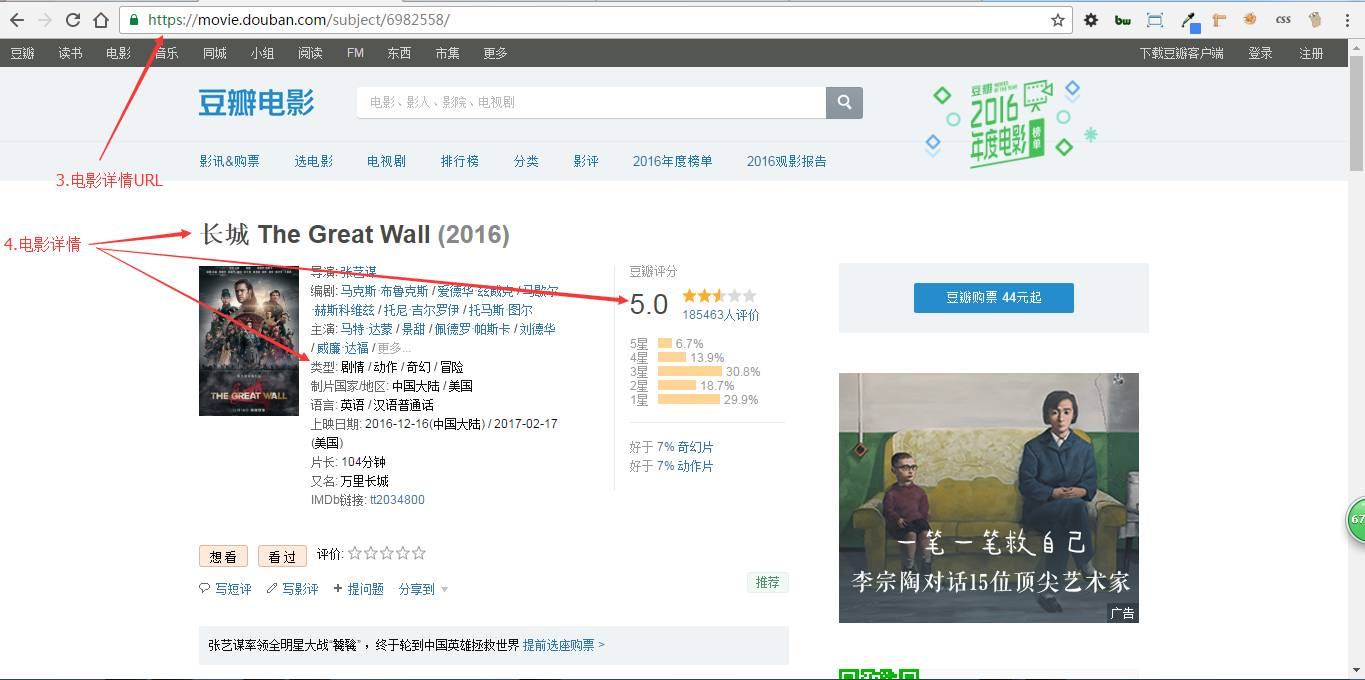Reload the page with the refresh icon

[x=73, y=20]
